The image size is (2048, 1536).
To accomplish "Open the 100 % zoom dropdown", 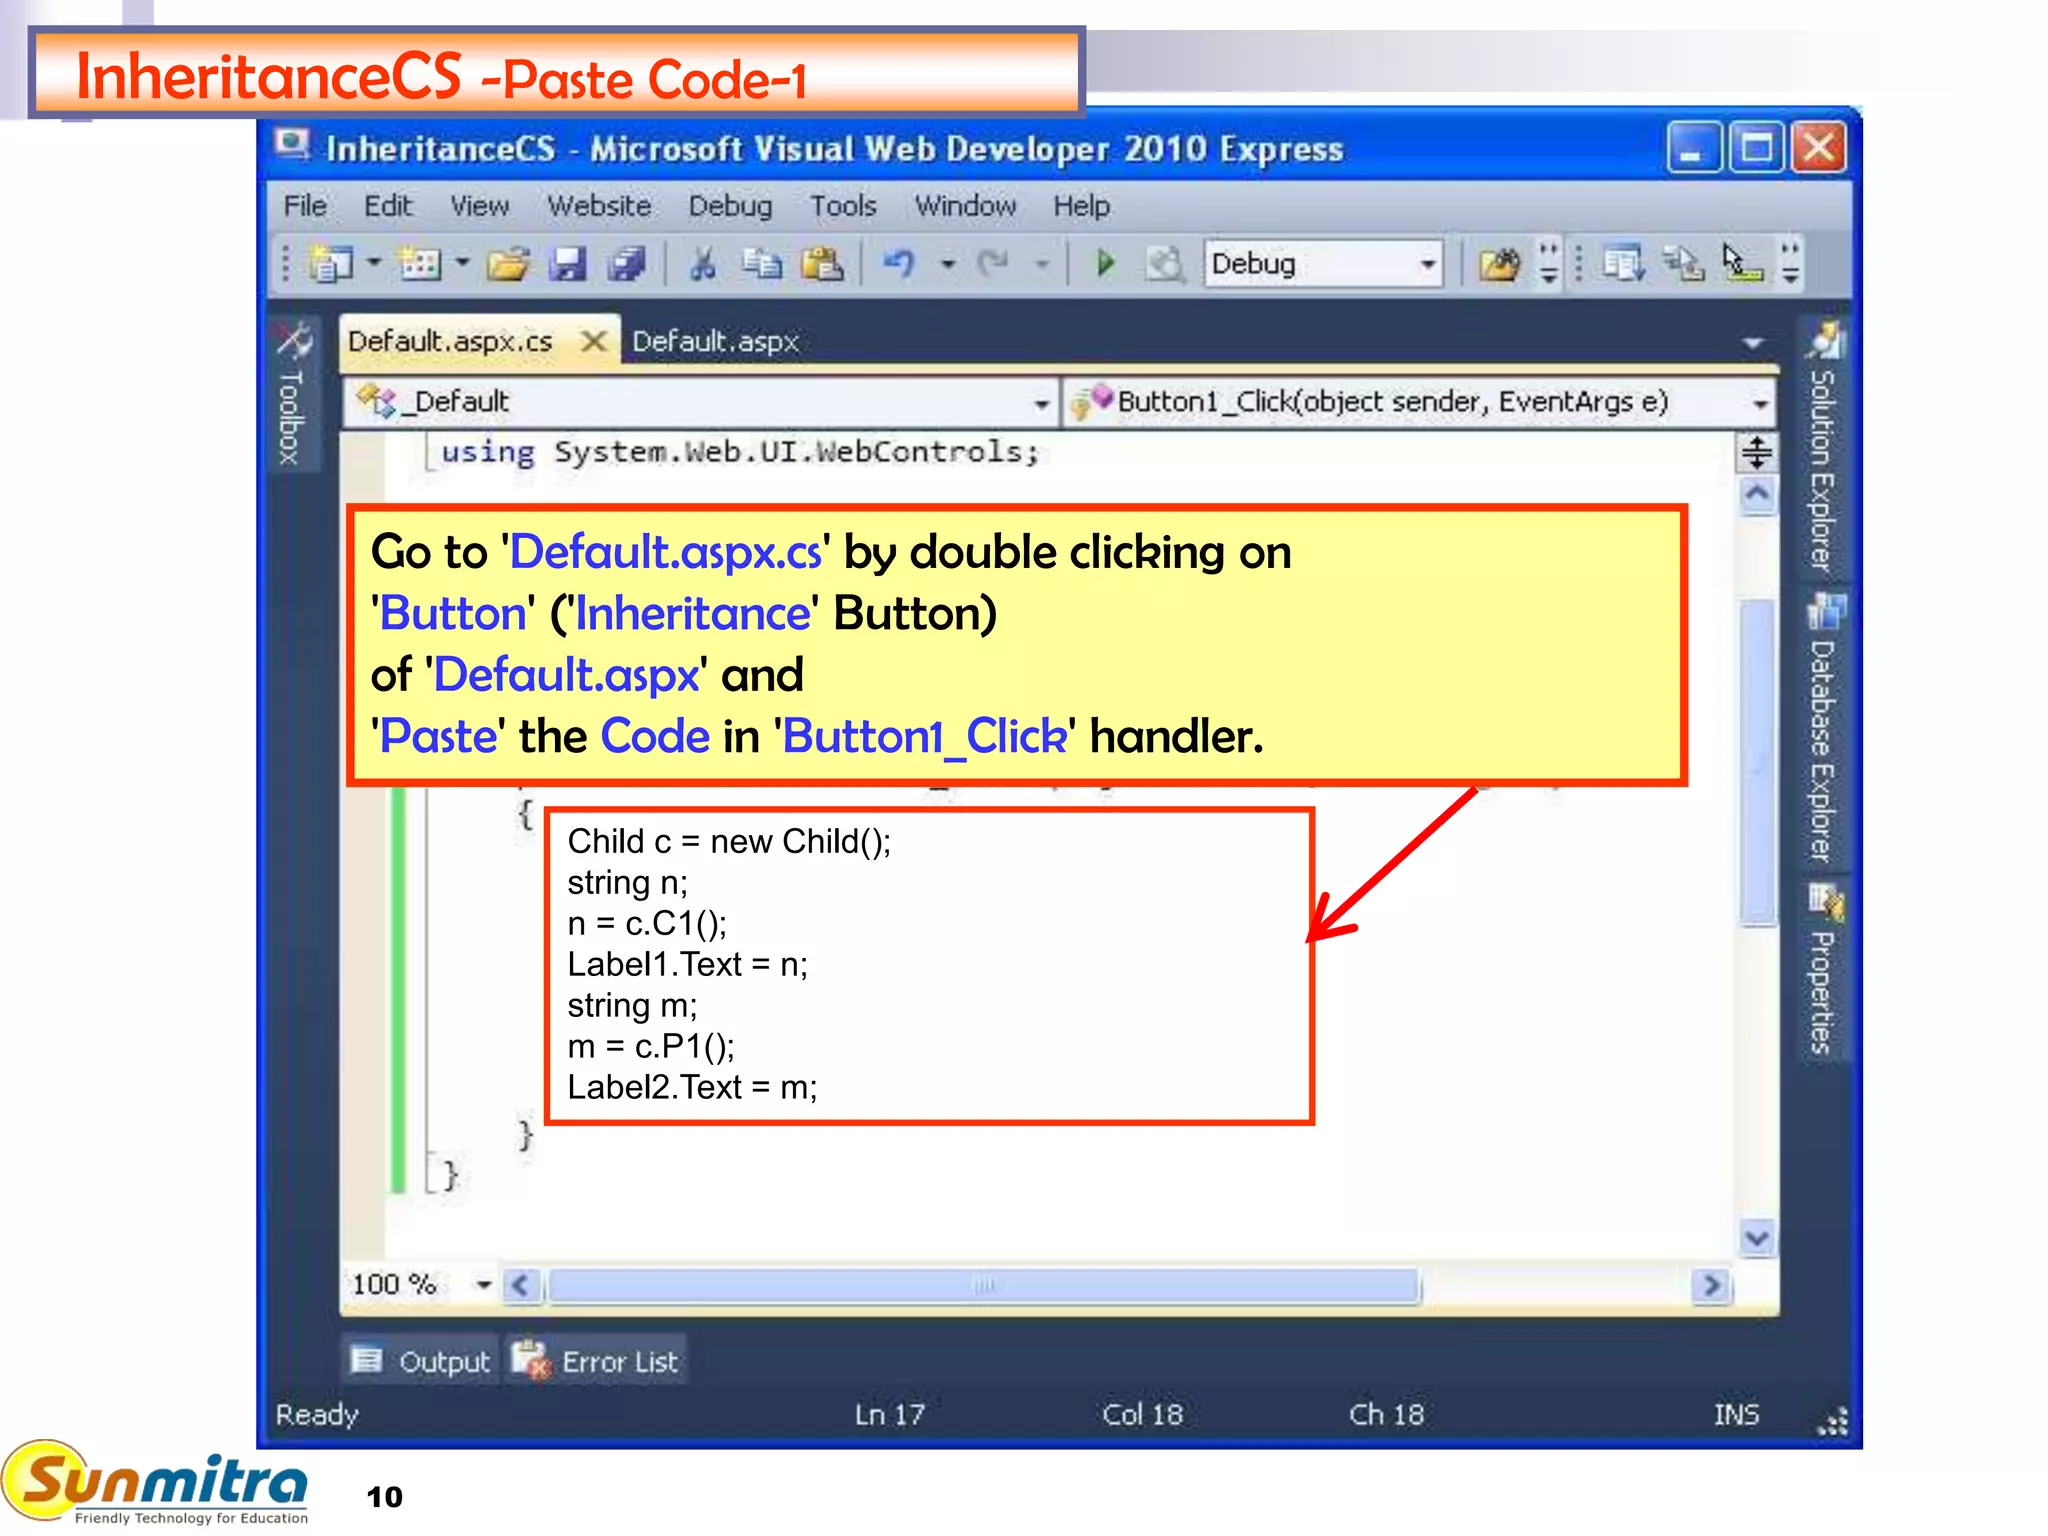I will [484, 1284].
